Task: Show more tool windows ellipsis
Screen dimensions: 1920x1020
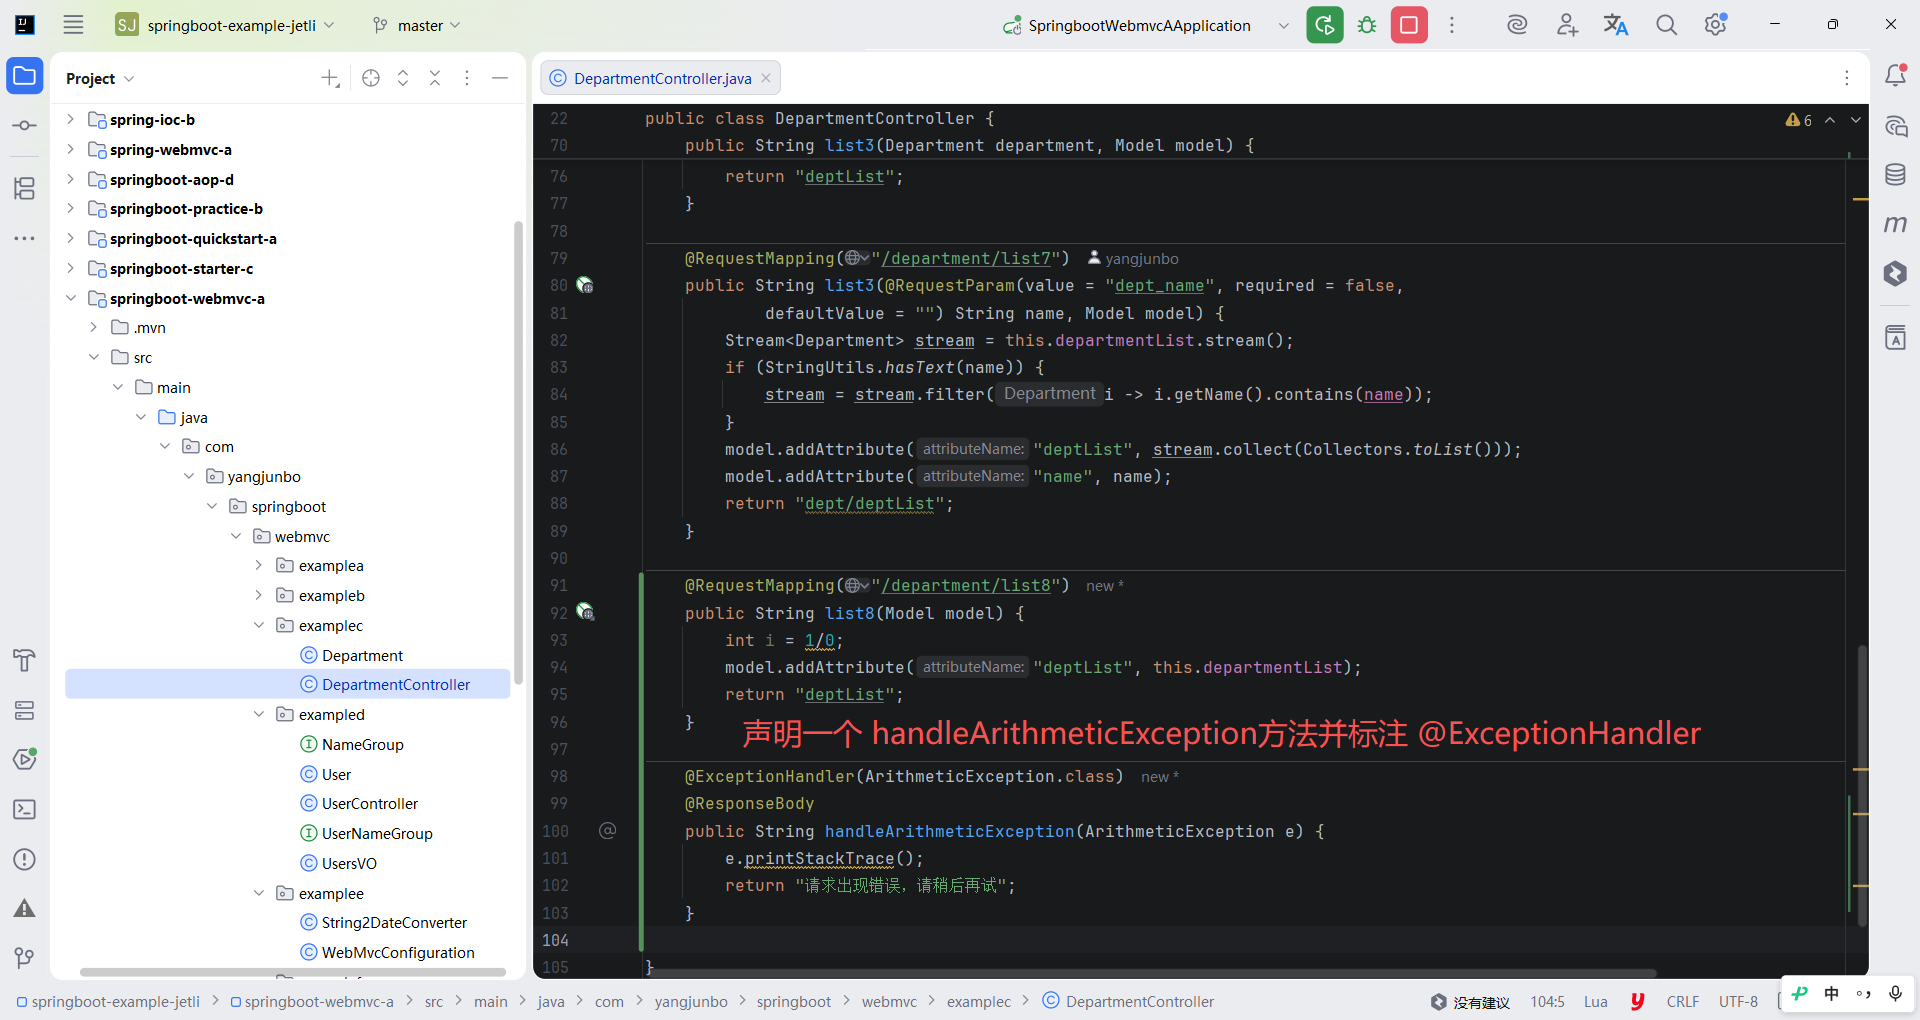Action: tap(25, 238)
